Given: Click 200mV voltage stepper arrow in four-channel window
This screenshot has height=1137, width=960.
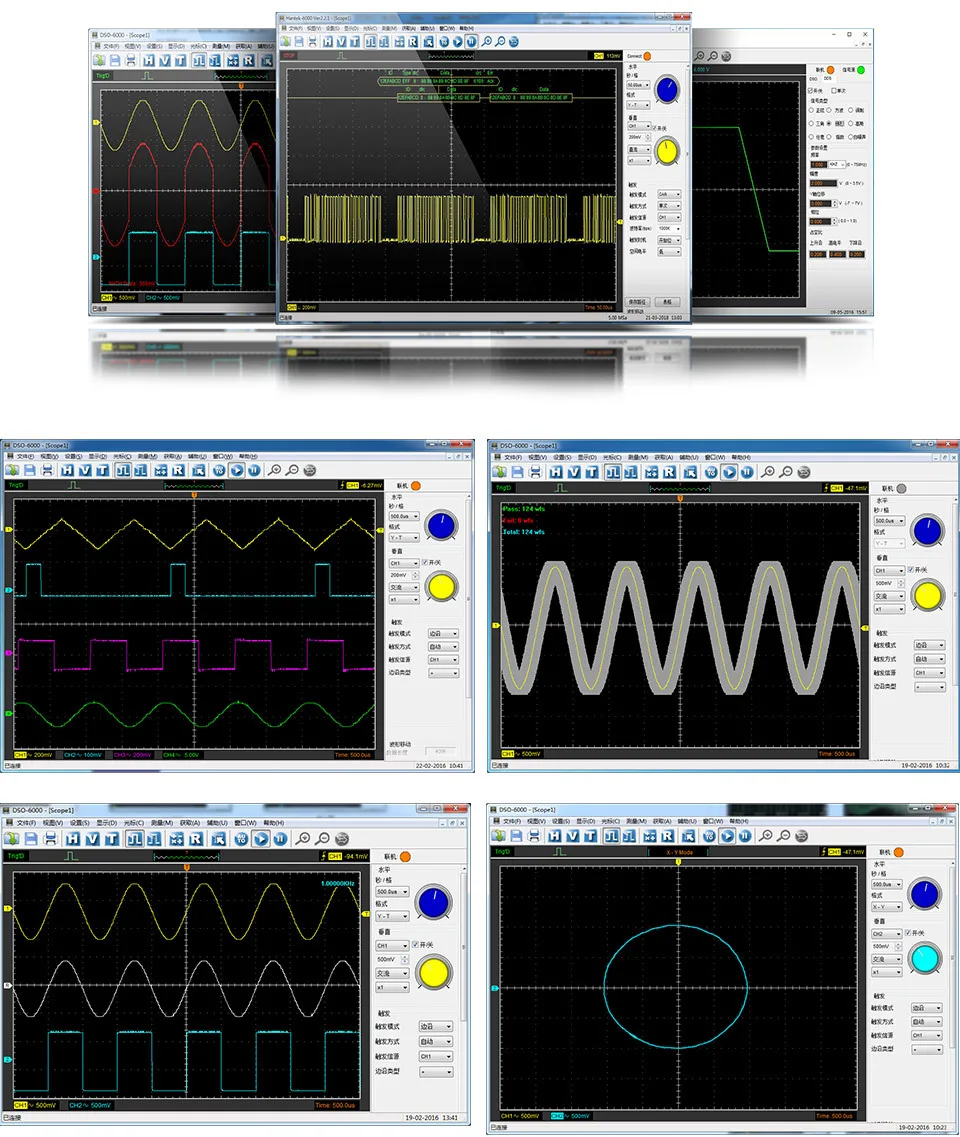Looking at the screenshot, I should (x=415, y=576).
